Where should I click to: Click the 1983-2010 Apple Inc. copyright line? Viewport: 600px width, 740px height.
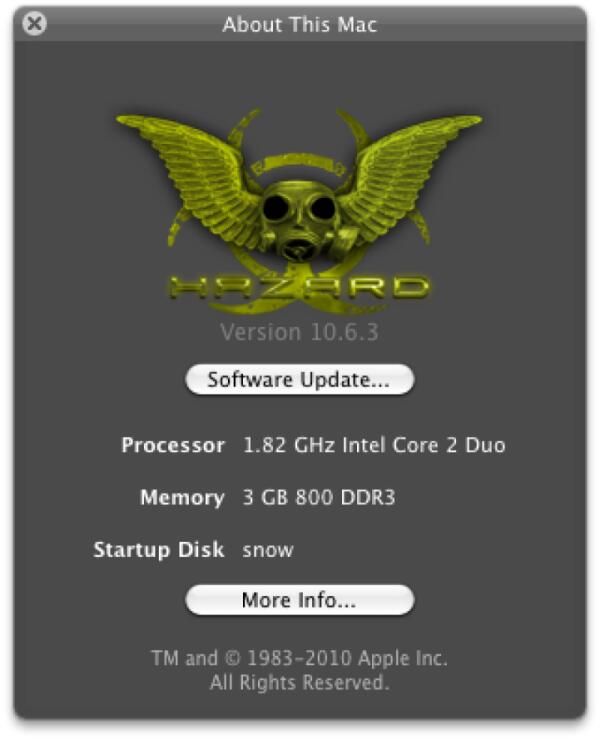tap(299, 658)
